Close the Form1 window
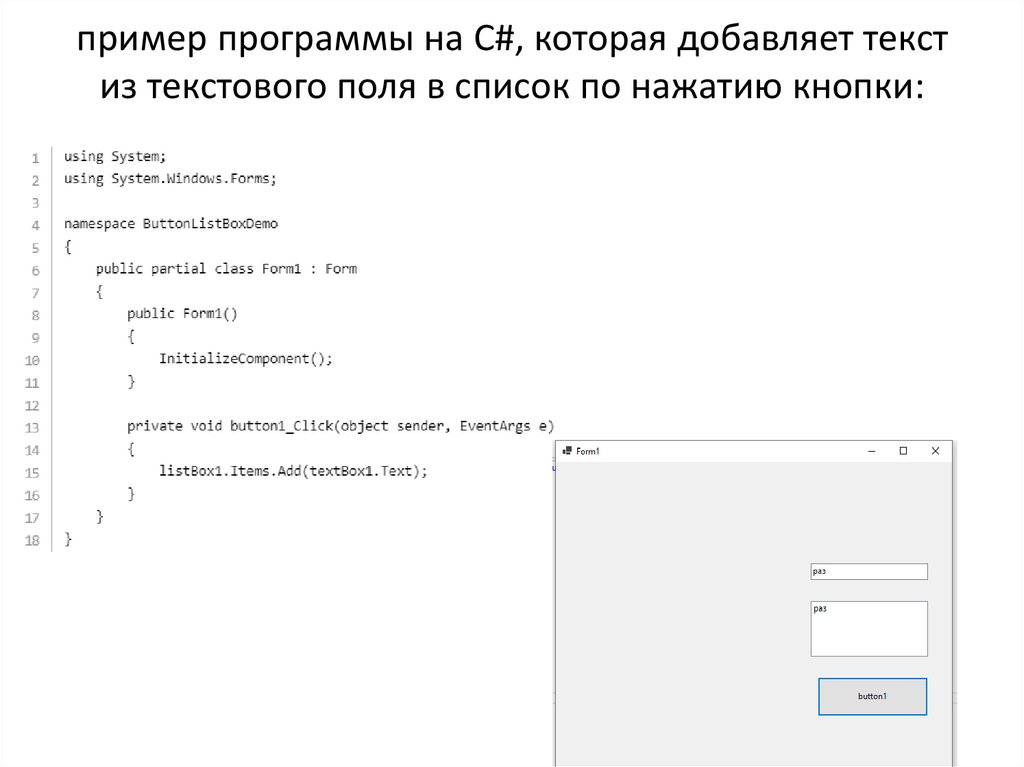The width and height of the screenshot is (1024, 767). [x=935, y=451]
